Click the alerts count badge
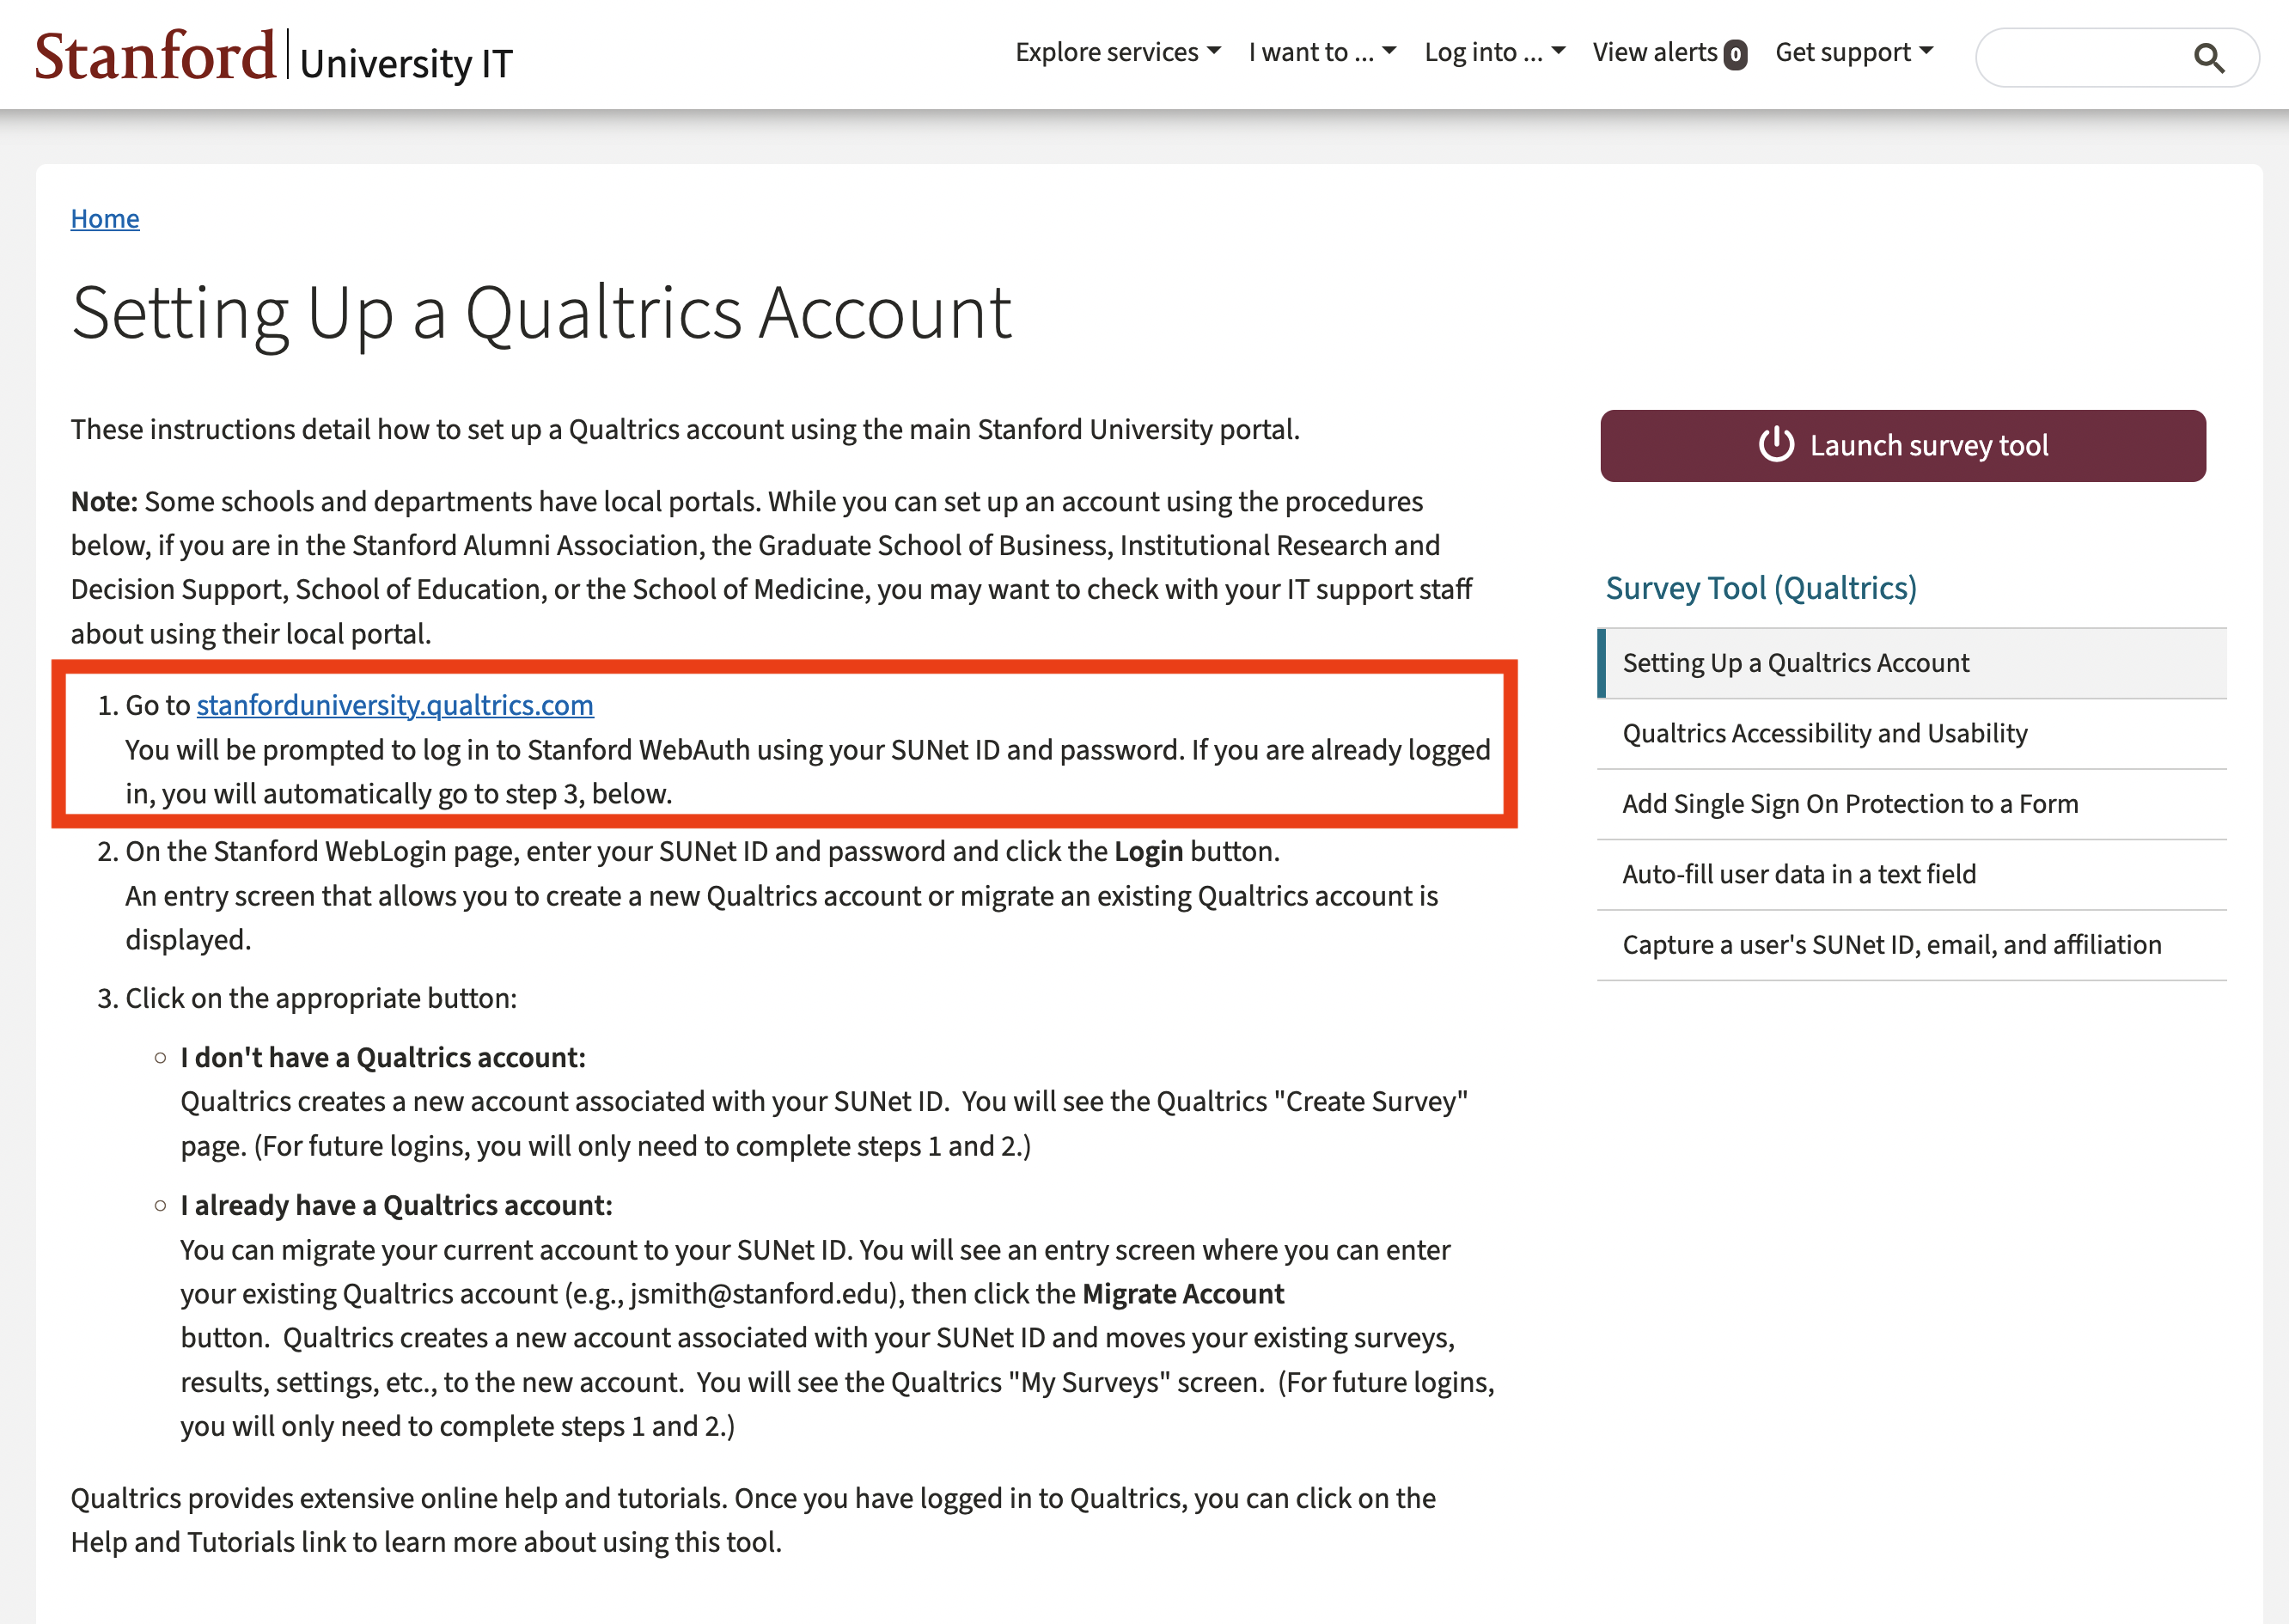This screenshot has height=1624, width=2289. tap(1735, 54)
